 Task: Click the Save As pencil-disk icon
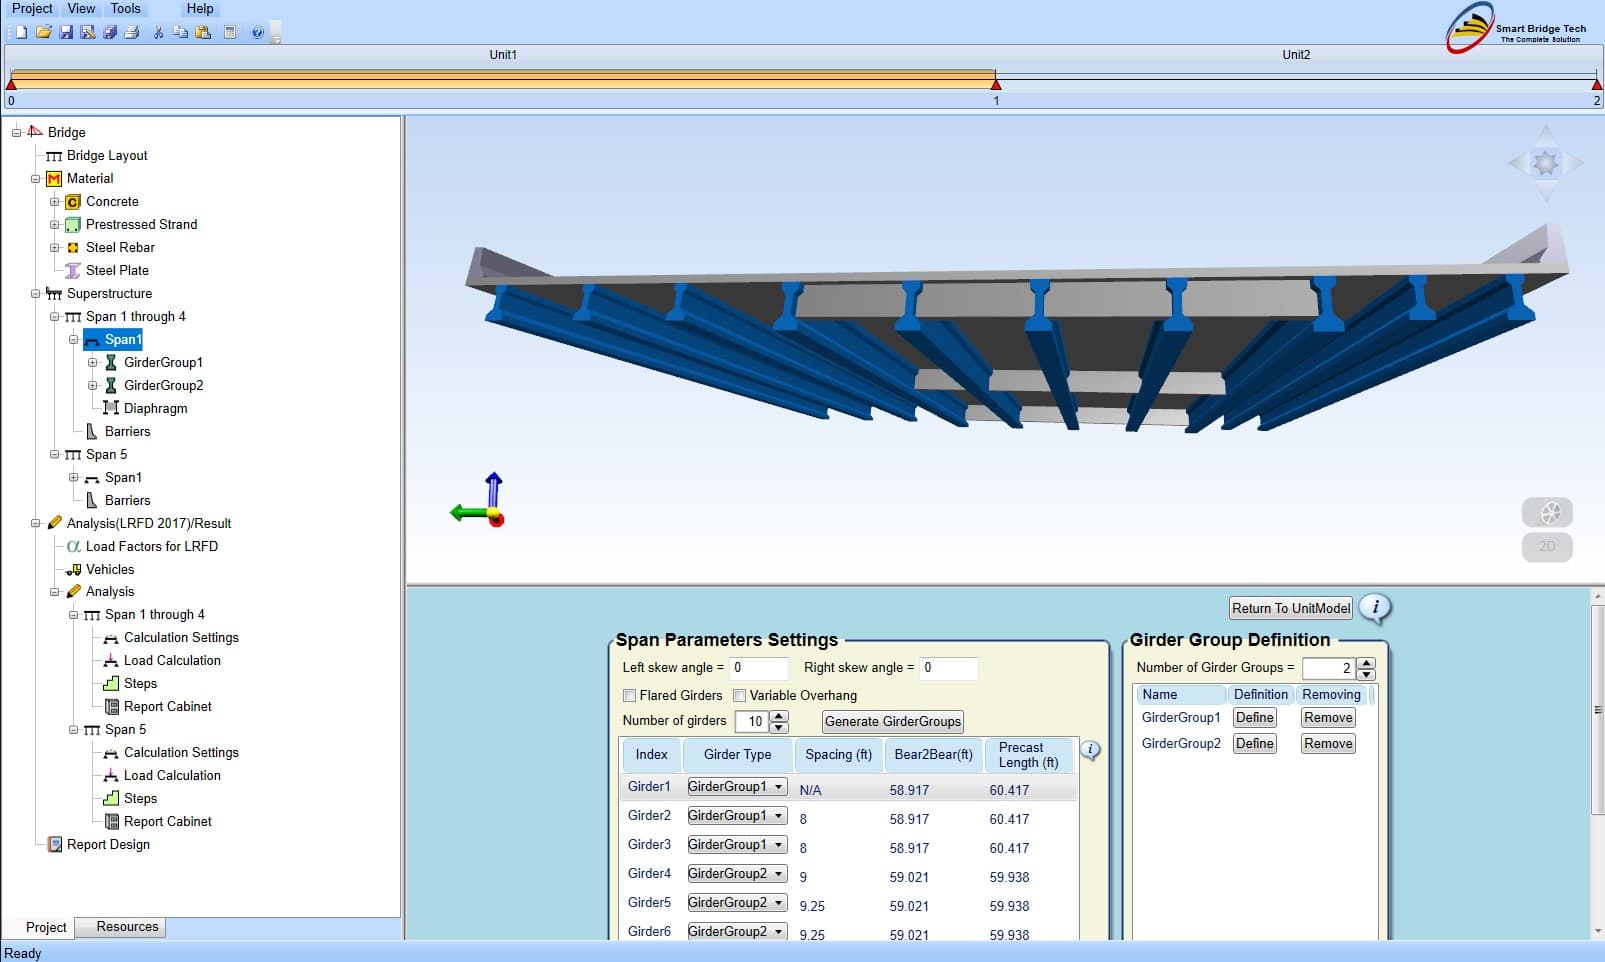click(88, 32)
